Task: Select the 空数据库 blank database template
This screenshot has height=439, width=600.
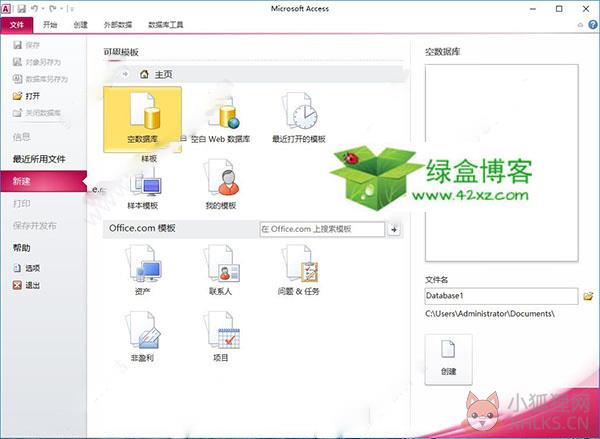Action: [142, 119]
